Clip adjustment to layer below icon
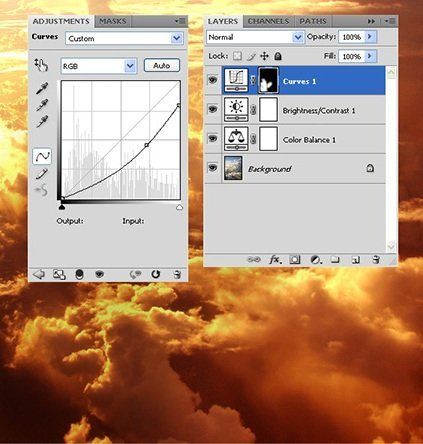 click(x=79, y=274)
